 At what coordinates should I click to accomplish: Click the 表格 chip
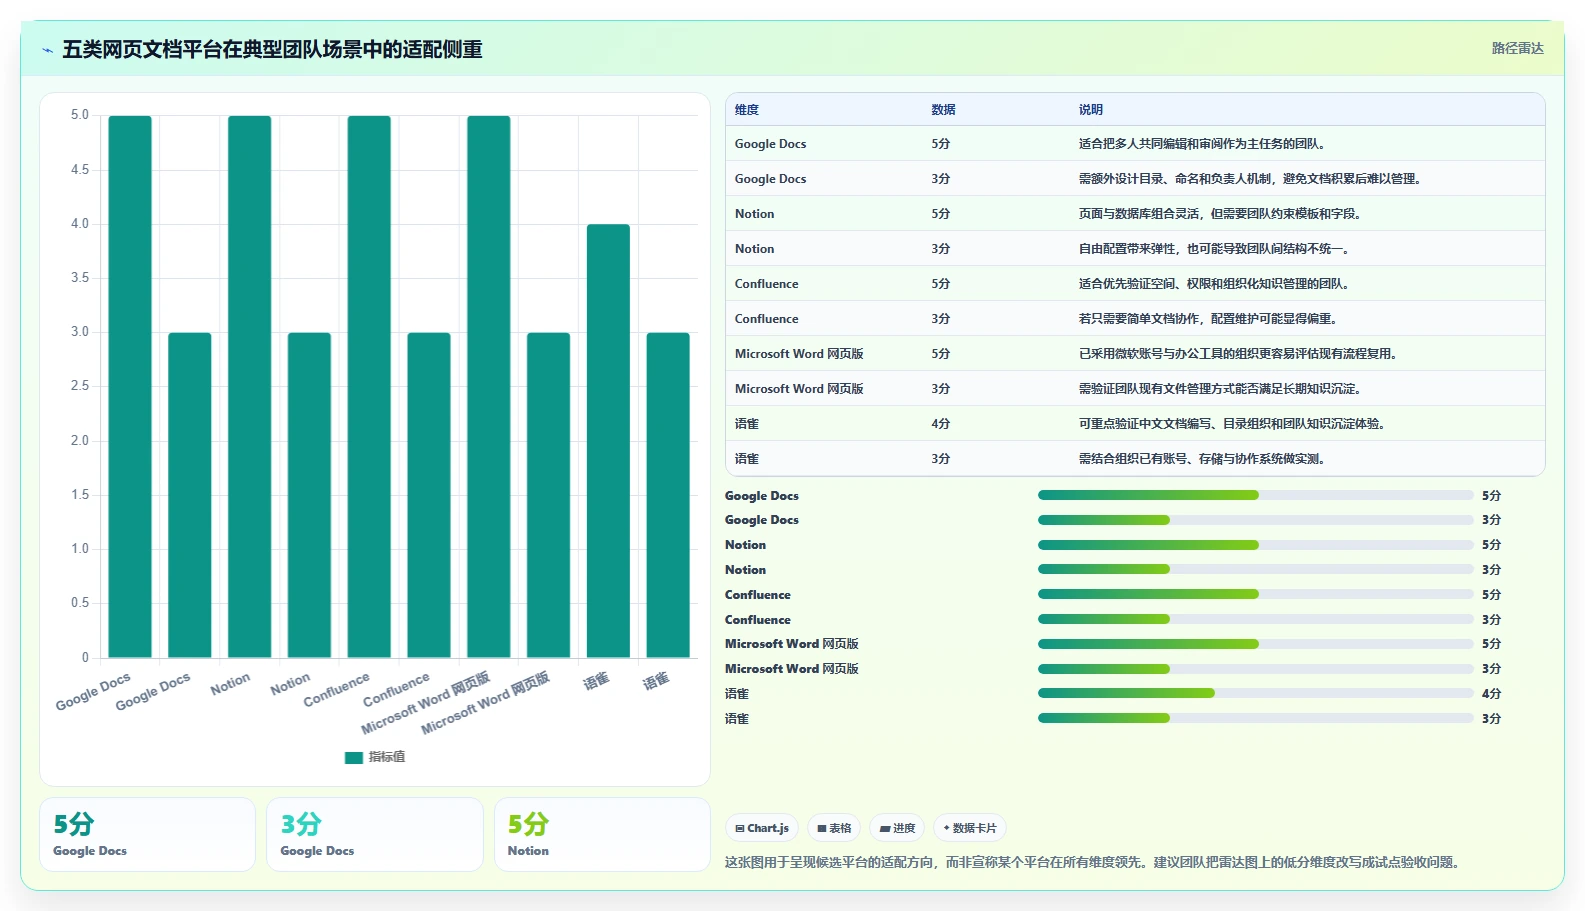pos(834,828)
